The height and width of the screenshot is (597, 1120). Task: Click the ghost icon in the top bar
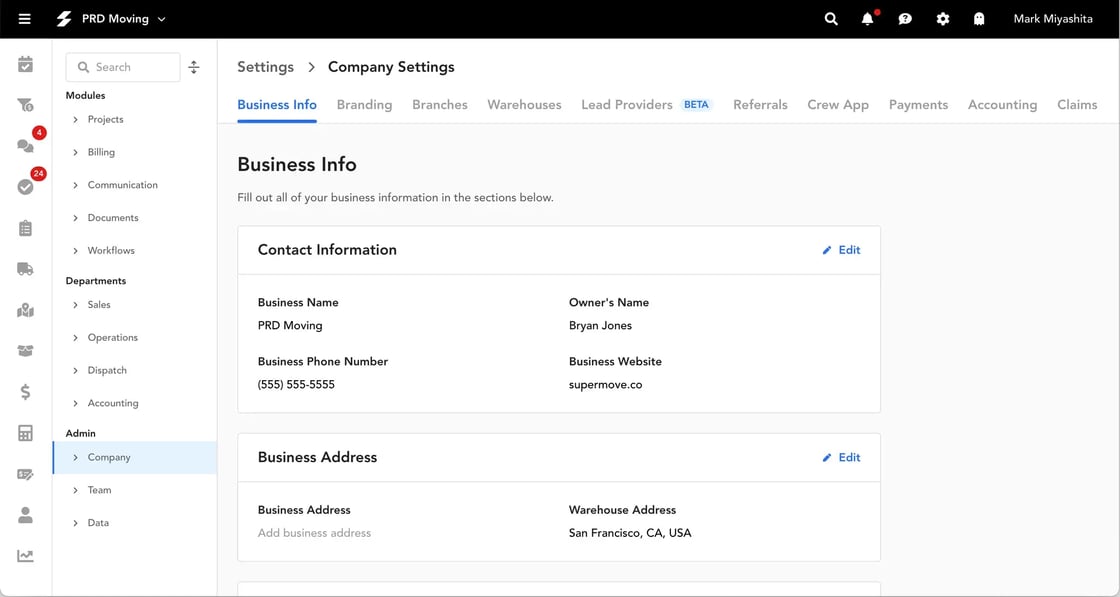click(x=979, y=18)
